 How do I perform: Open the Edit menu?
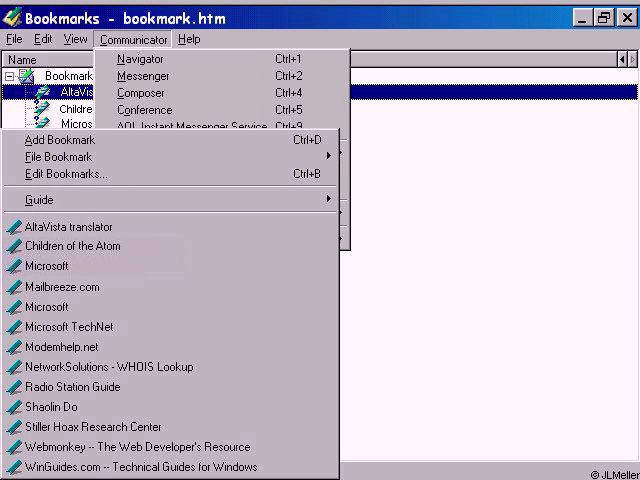[43, 39]
